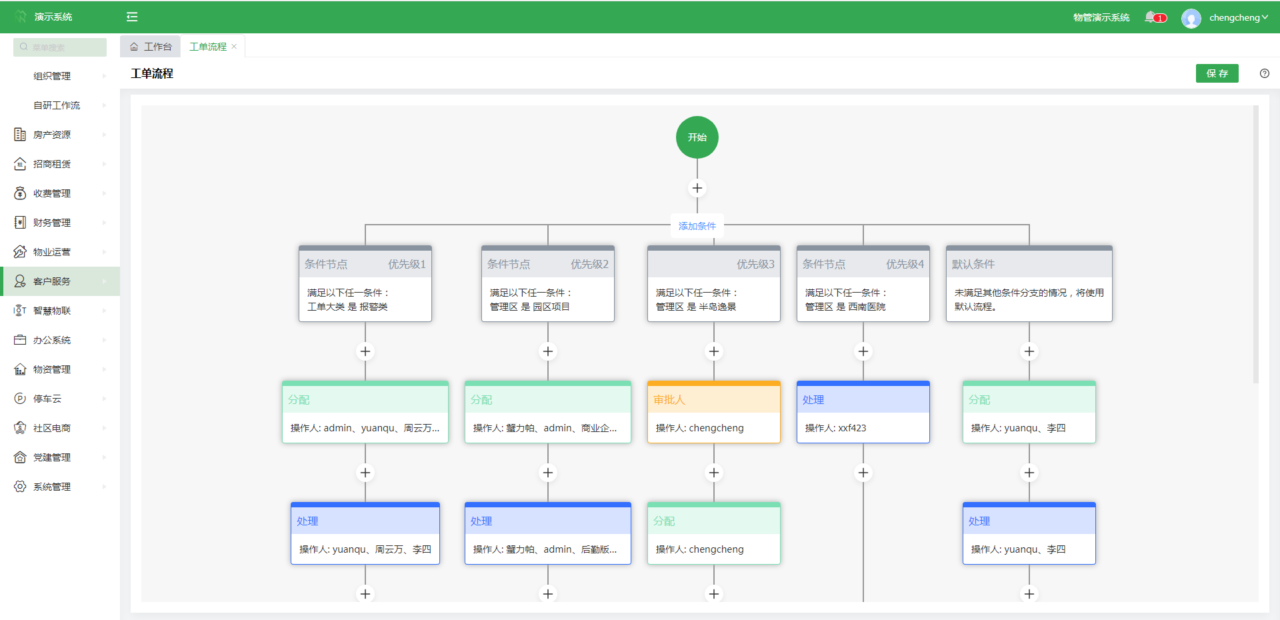Select the 工单流程 tab
The width and height of the screenshot is (1280, 620).
coord(208,47)
